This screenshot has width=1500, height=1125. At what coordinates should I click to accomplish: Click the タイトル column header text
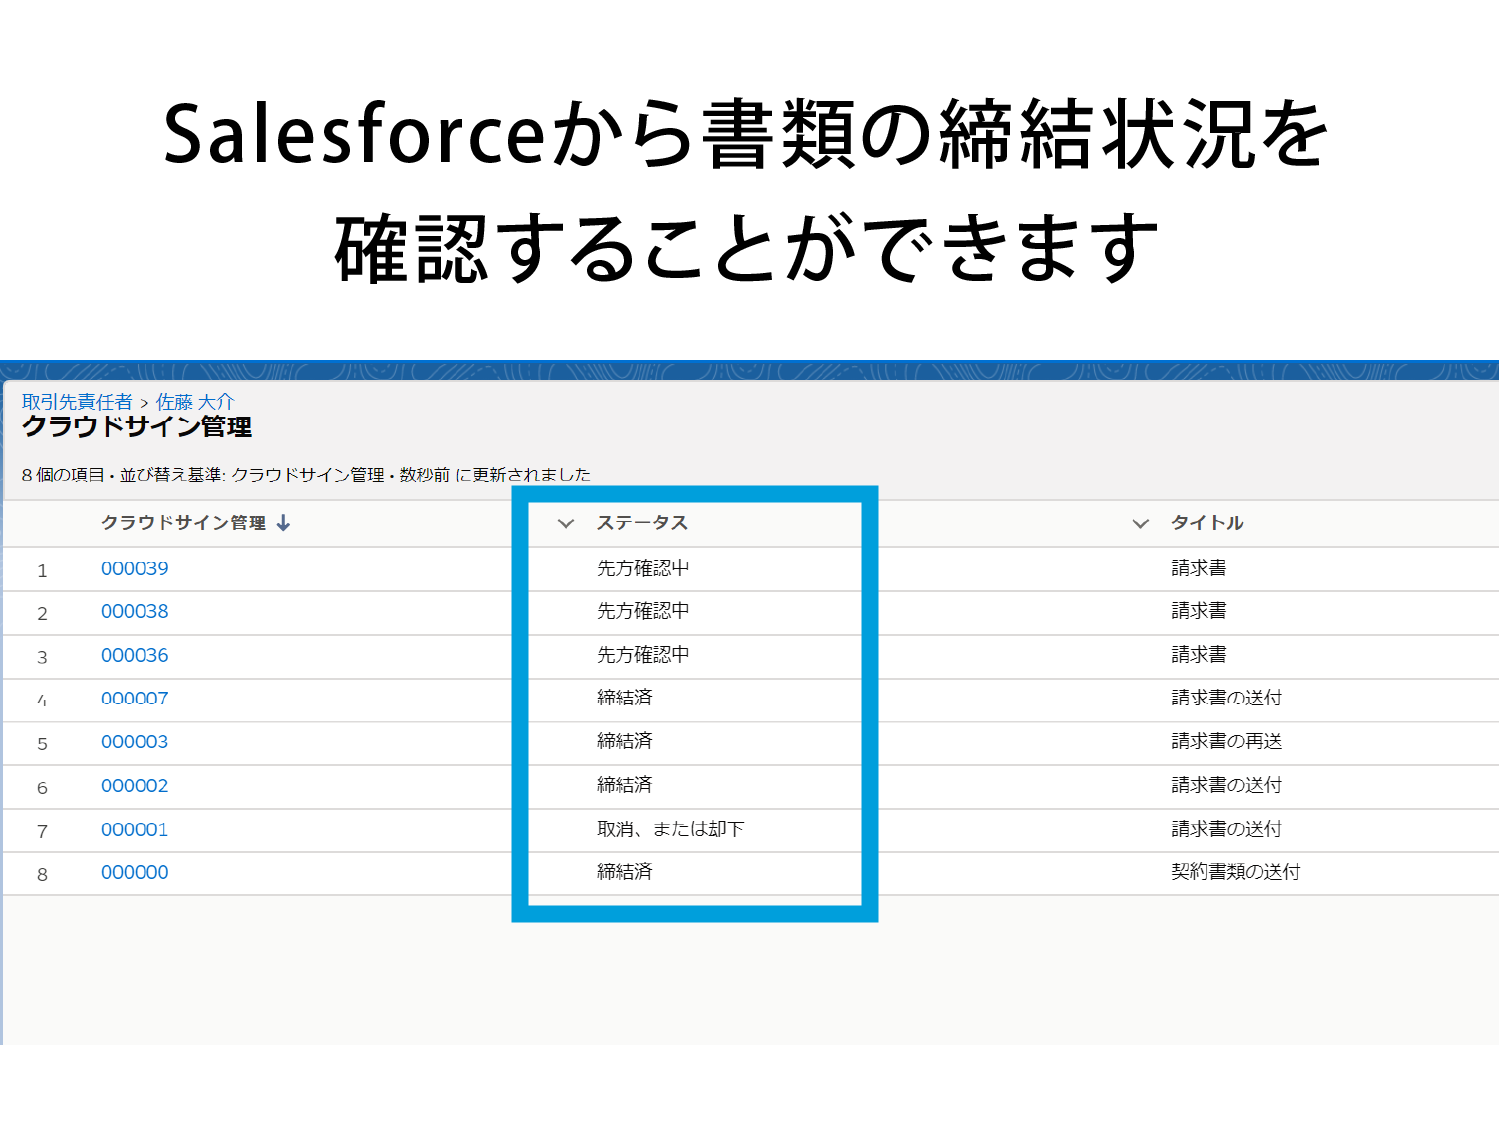(1207, 523)
